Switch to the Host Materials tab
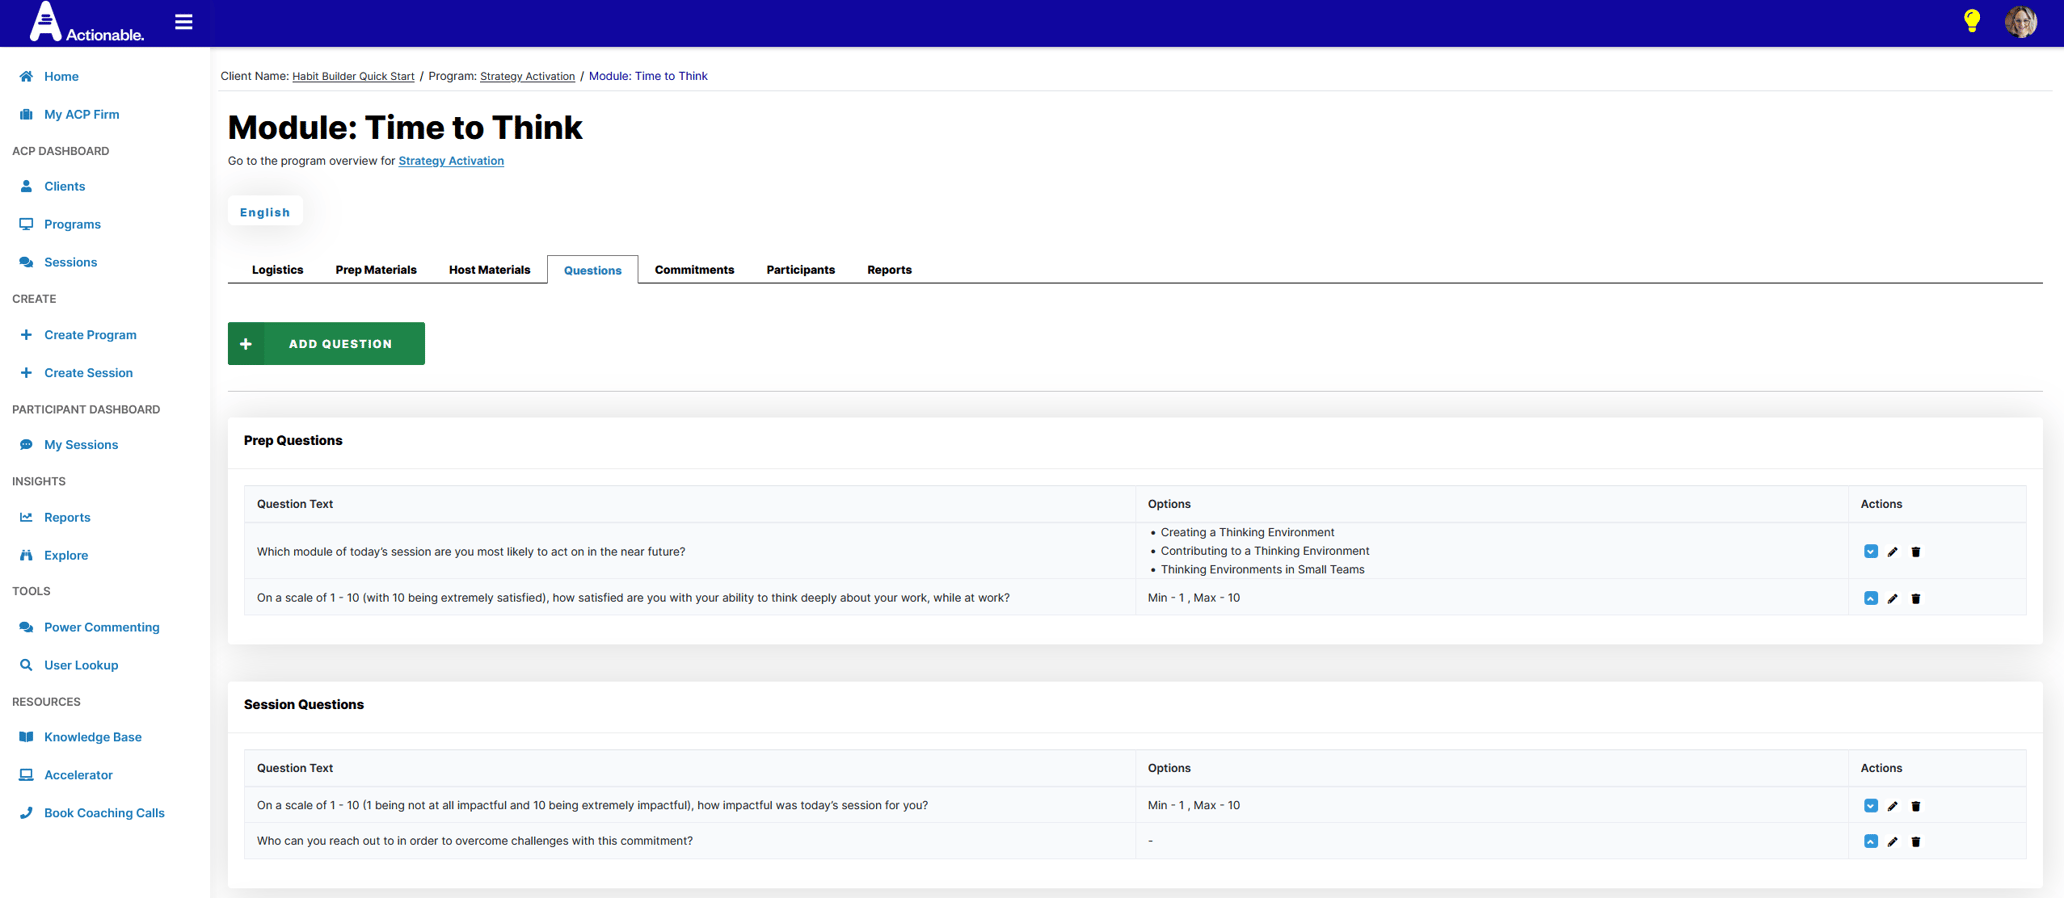This screenshot has height=898, width=2064. tap(489, 270)
